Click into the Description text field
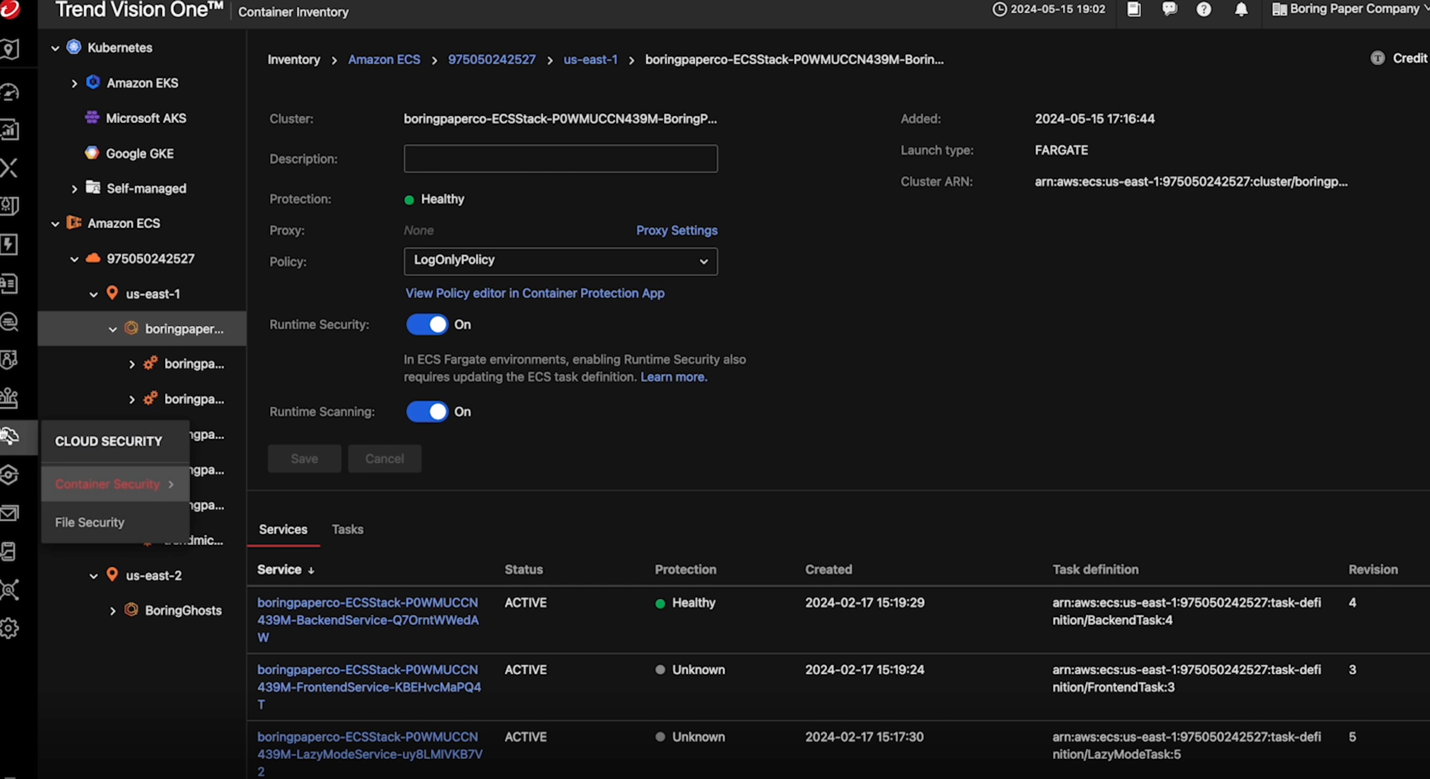The height and width of the screenshot is (779, 1430). pos(560,159)
